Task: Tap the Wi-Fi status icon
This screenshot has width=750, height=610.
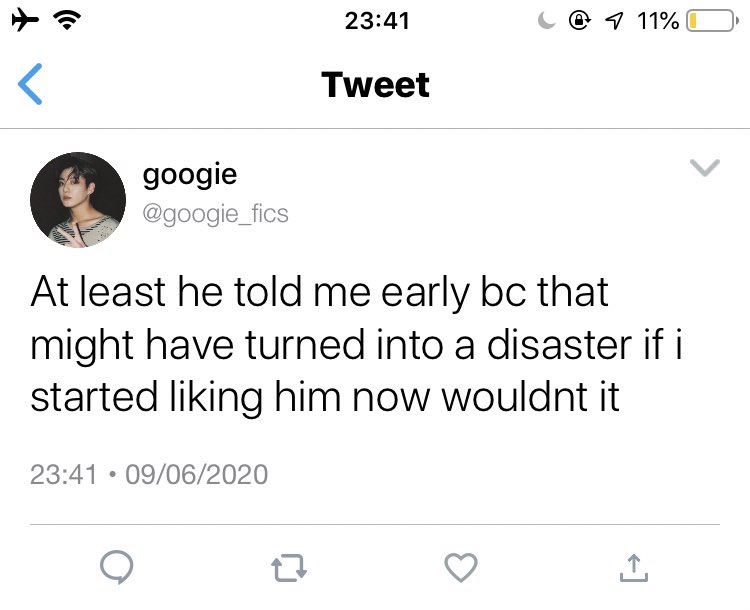Action: click(67, 20)
